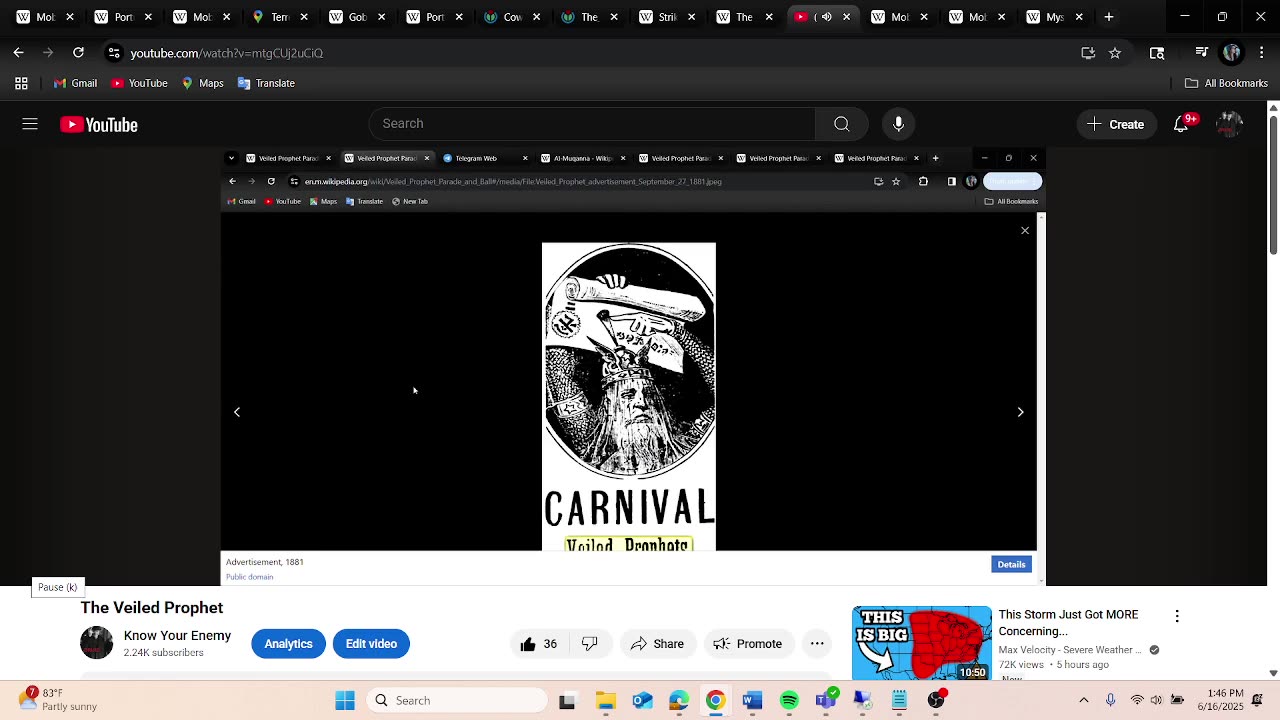The width and height of the screenshot is (1280, 720).
Task: Open Microsoft Word from taskbar
Action: pos(753,701)
